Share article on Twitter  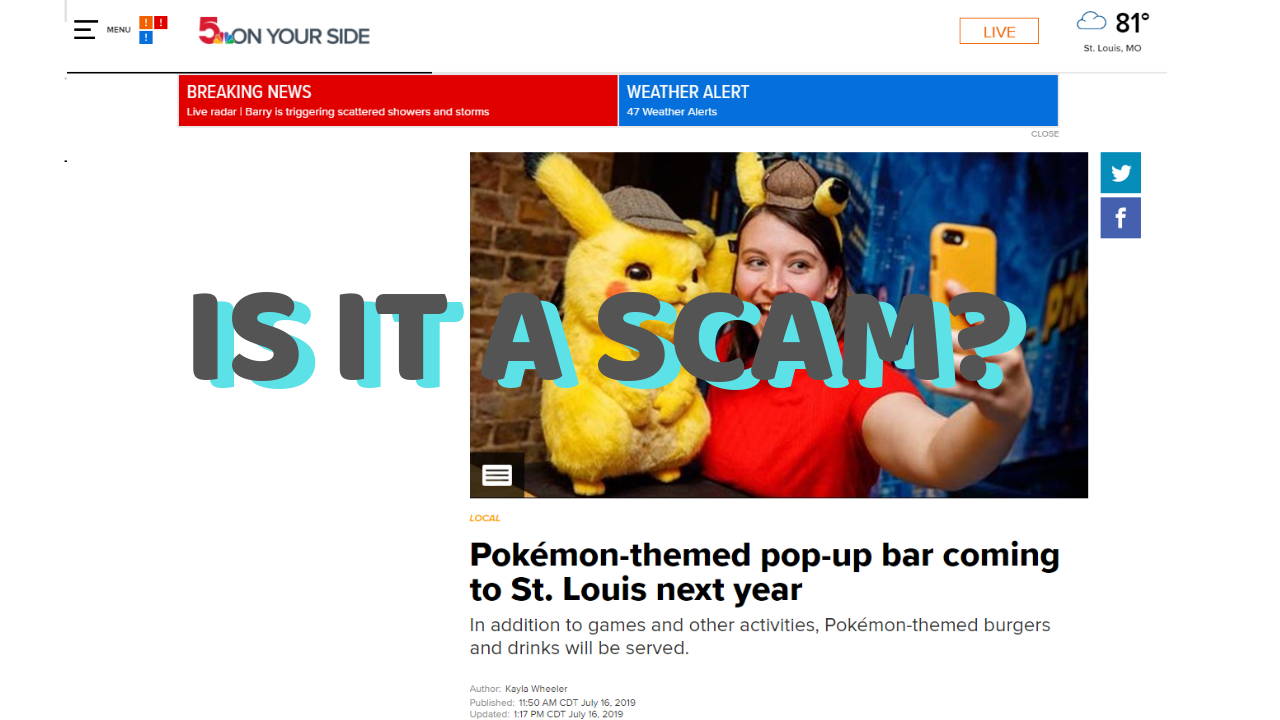click(1121, 173)
